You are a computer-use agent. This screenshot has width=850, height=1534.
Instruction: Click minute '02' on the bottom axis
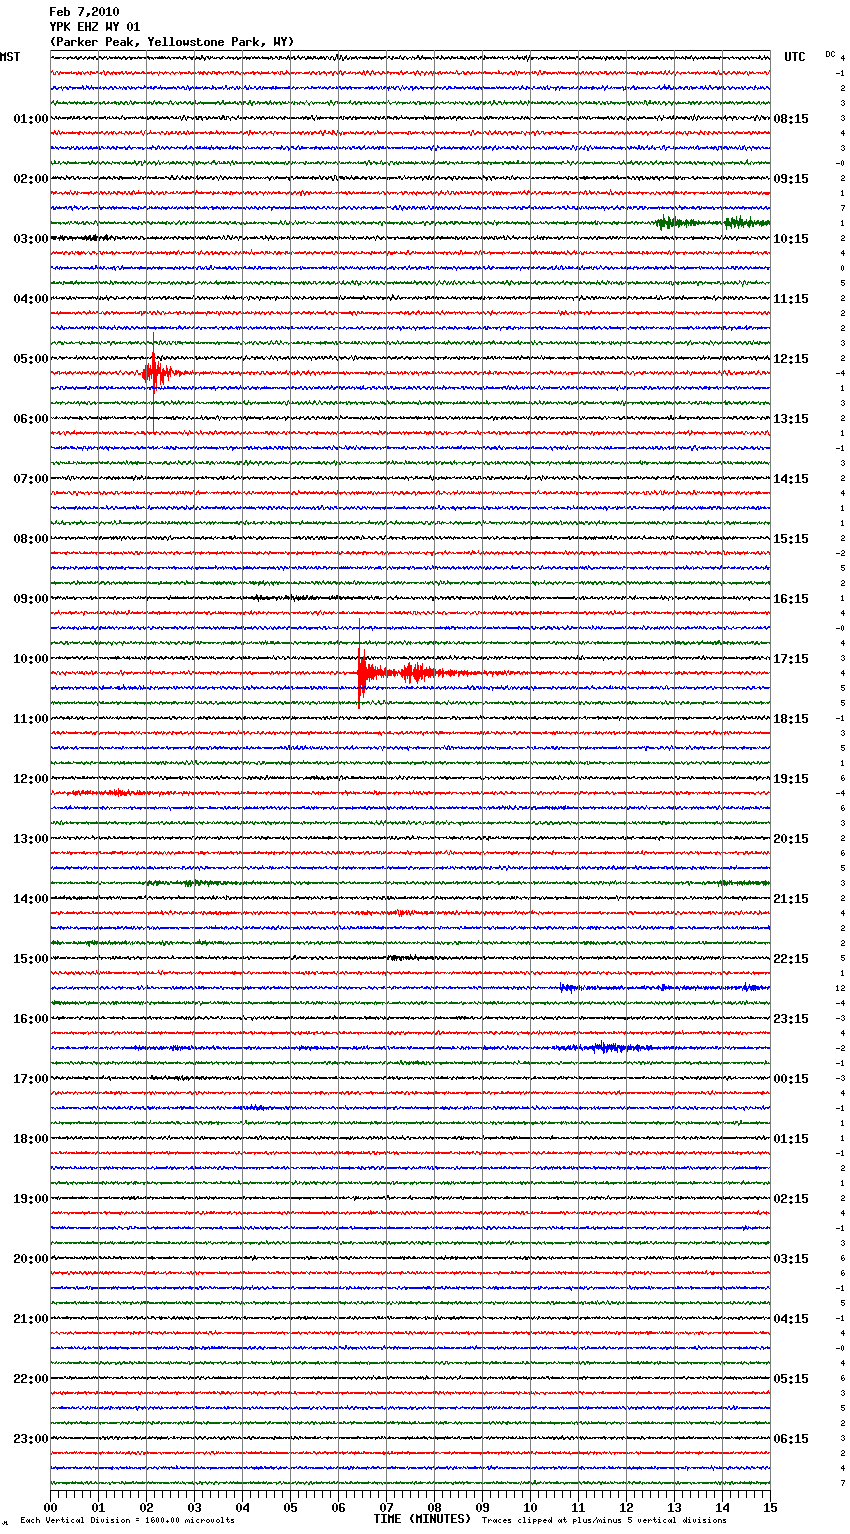[146, 1507]
